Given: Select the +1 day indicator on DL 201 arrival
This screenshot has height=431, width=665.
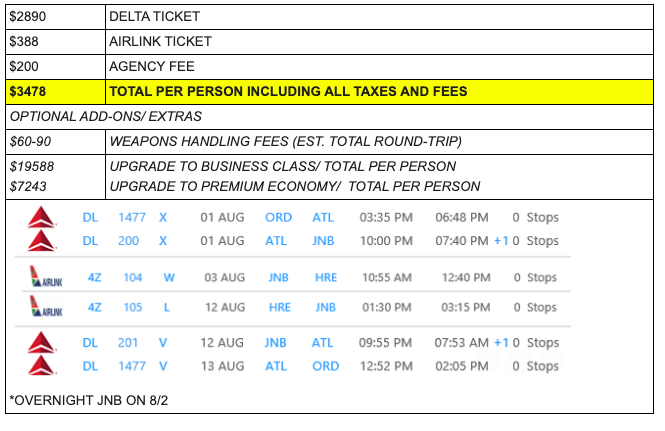Looking at the screenshot, I should click(501, 342).
